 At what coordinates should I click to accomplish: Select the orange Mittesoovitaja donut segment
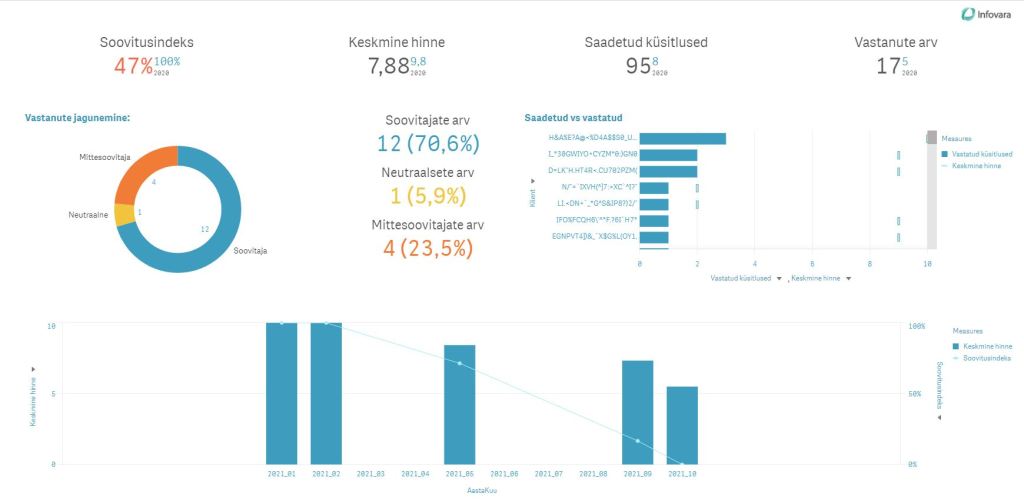pos(140,172)
